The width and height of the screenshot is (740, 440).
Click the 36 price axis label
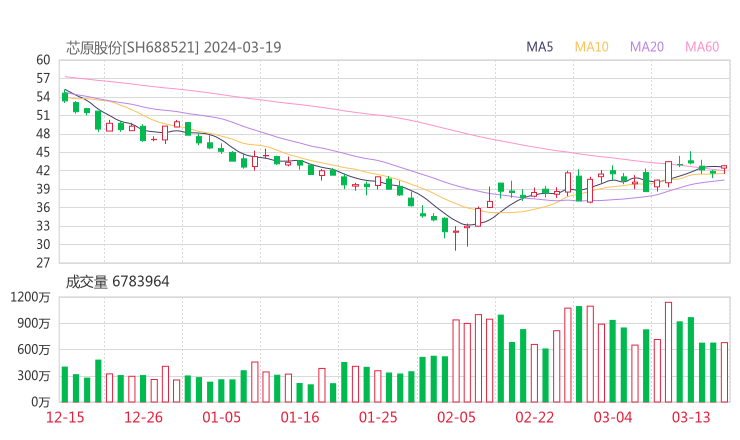click(43, 207)
